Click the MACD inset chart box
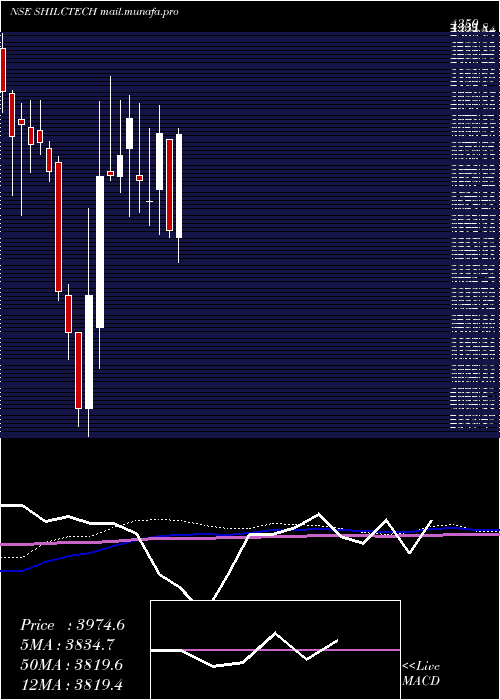This screenshot has width=500, height=700. (x=275, y=650)
